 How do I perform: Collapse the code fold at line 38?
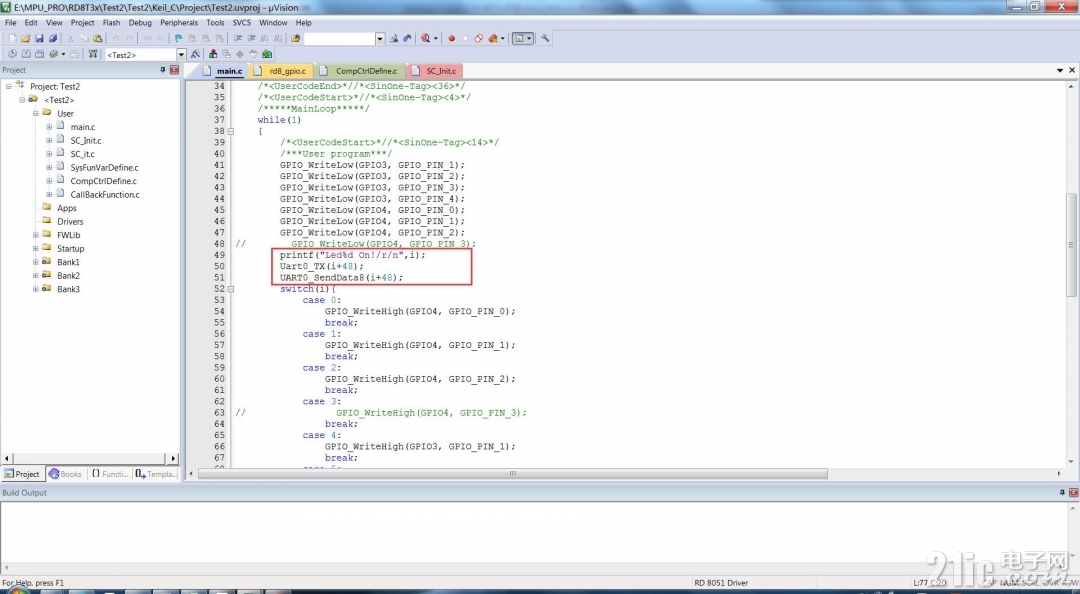[231, 131]
